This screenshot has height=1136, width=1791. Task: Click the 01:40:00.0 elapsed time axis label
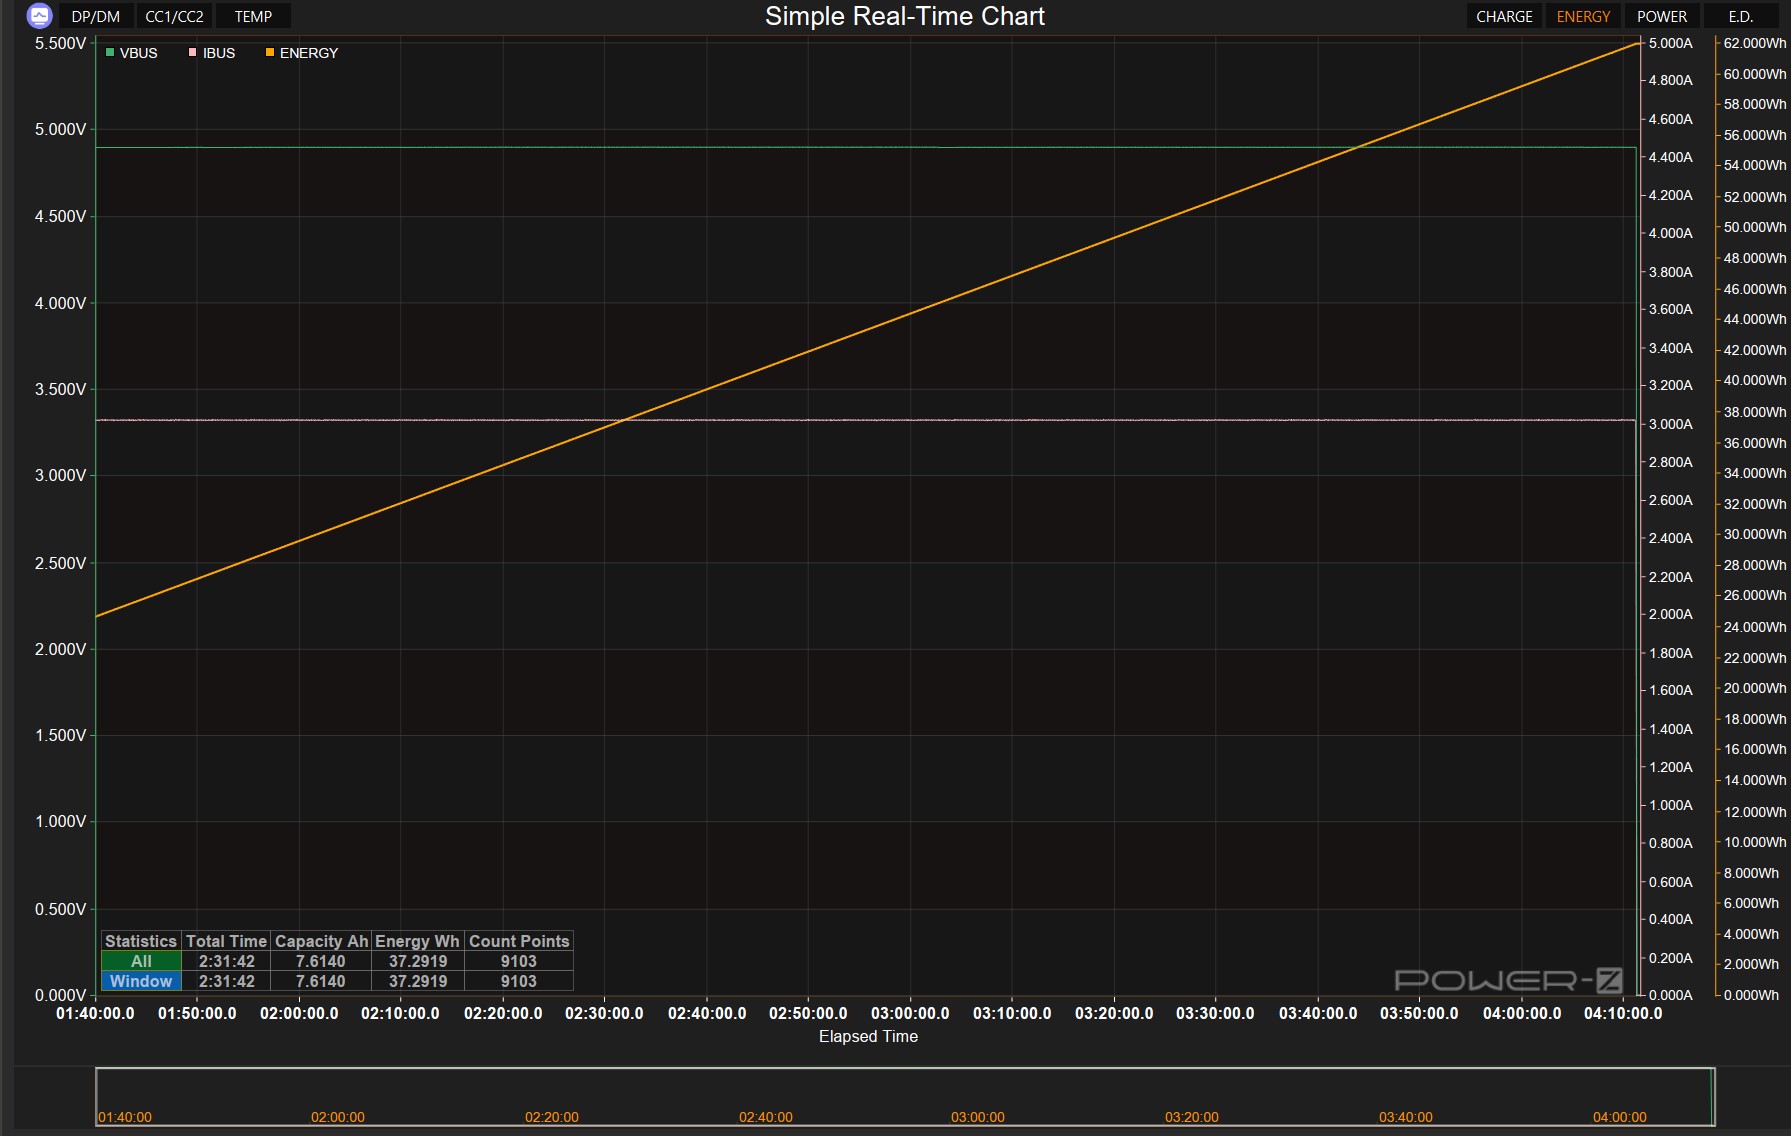[x=95, y=1013]
